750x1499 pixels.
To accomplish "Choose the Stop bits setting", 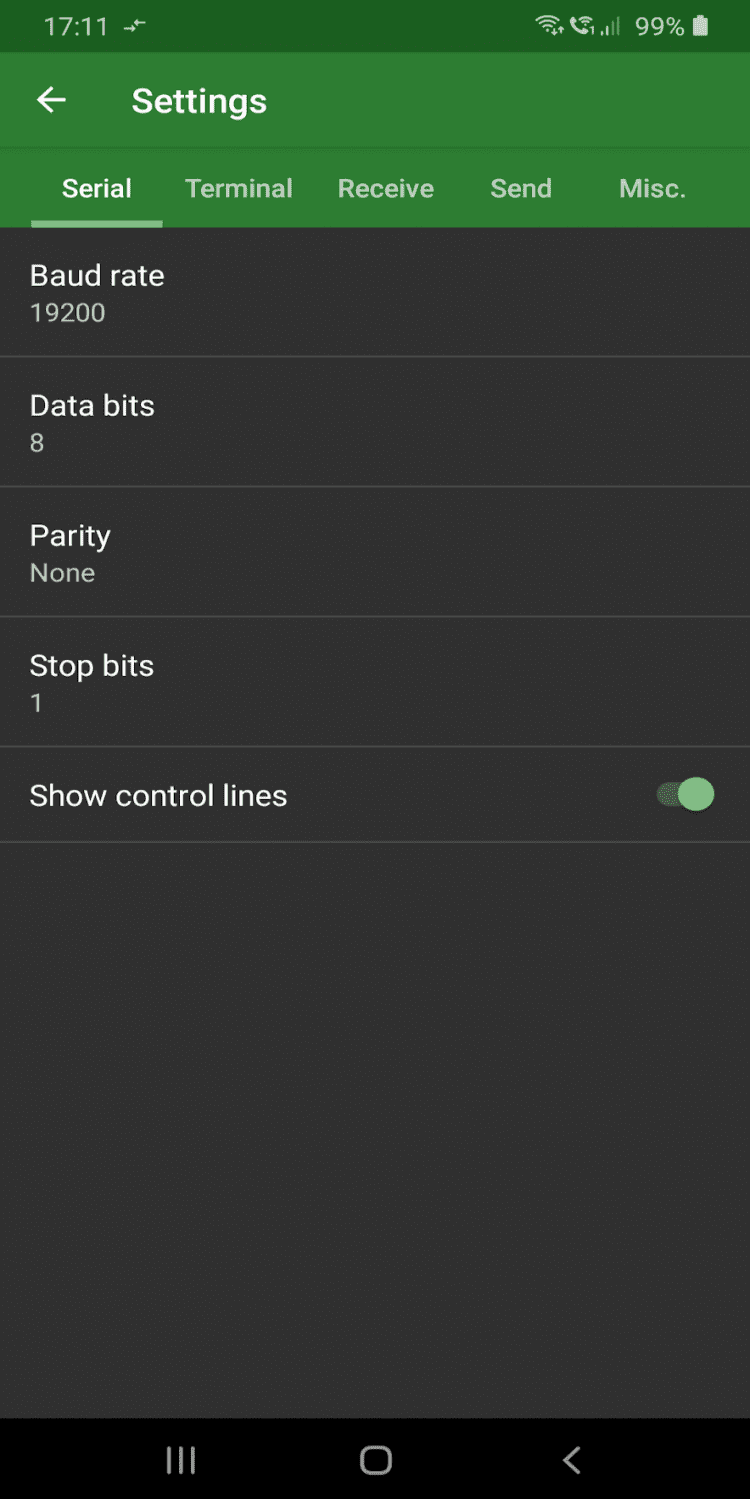I will (x=375, y=682).
